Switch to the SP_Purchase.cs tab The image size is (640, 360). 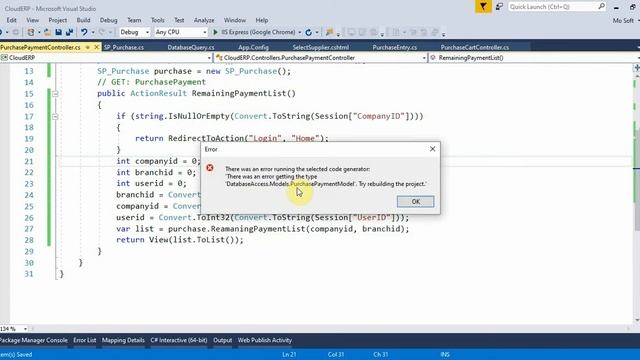pos(124,47)
